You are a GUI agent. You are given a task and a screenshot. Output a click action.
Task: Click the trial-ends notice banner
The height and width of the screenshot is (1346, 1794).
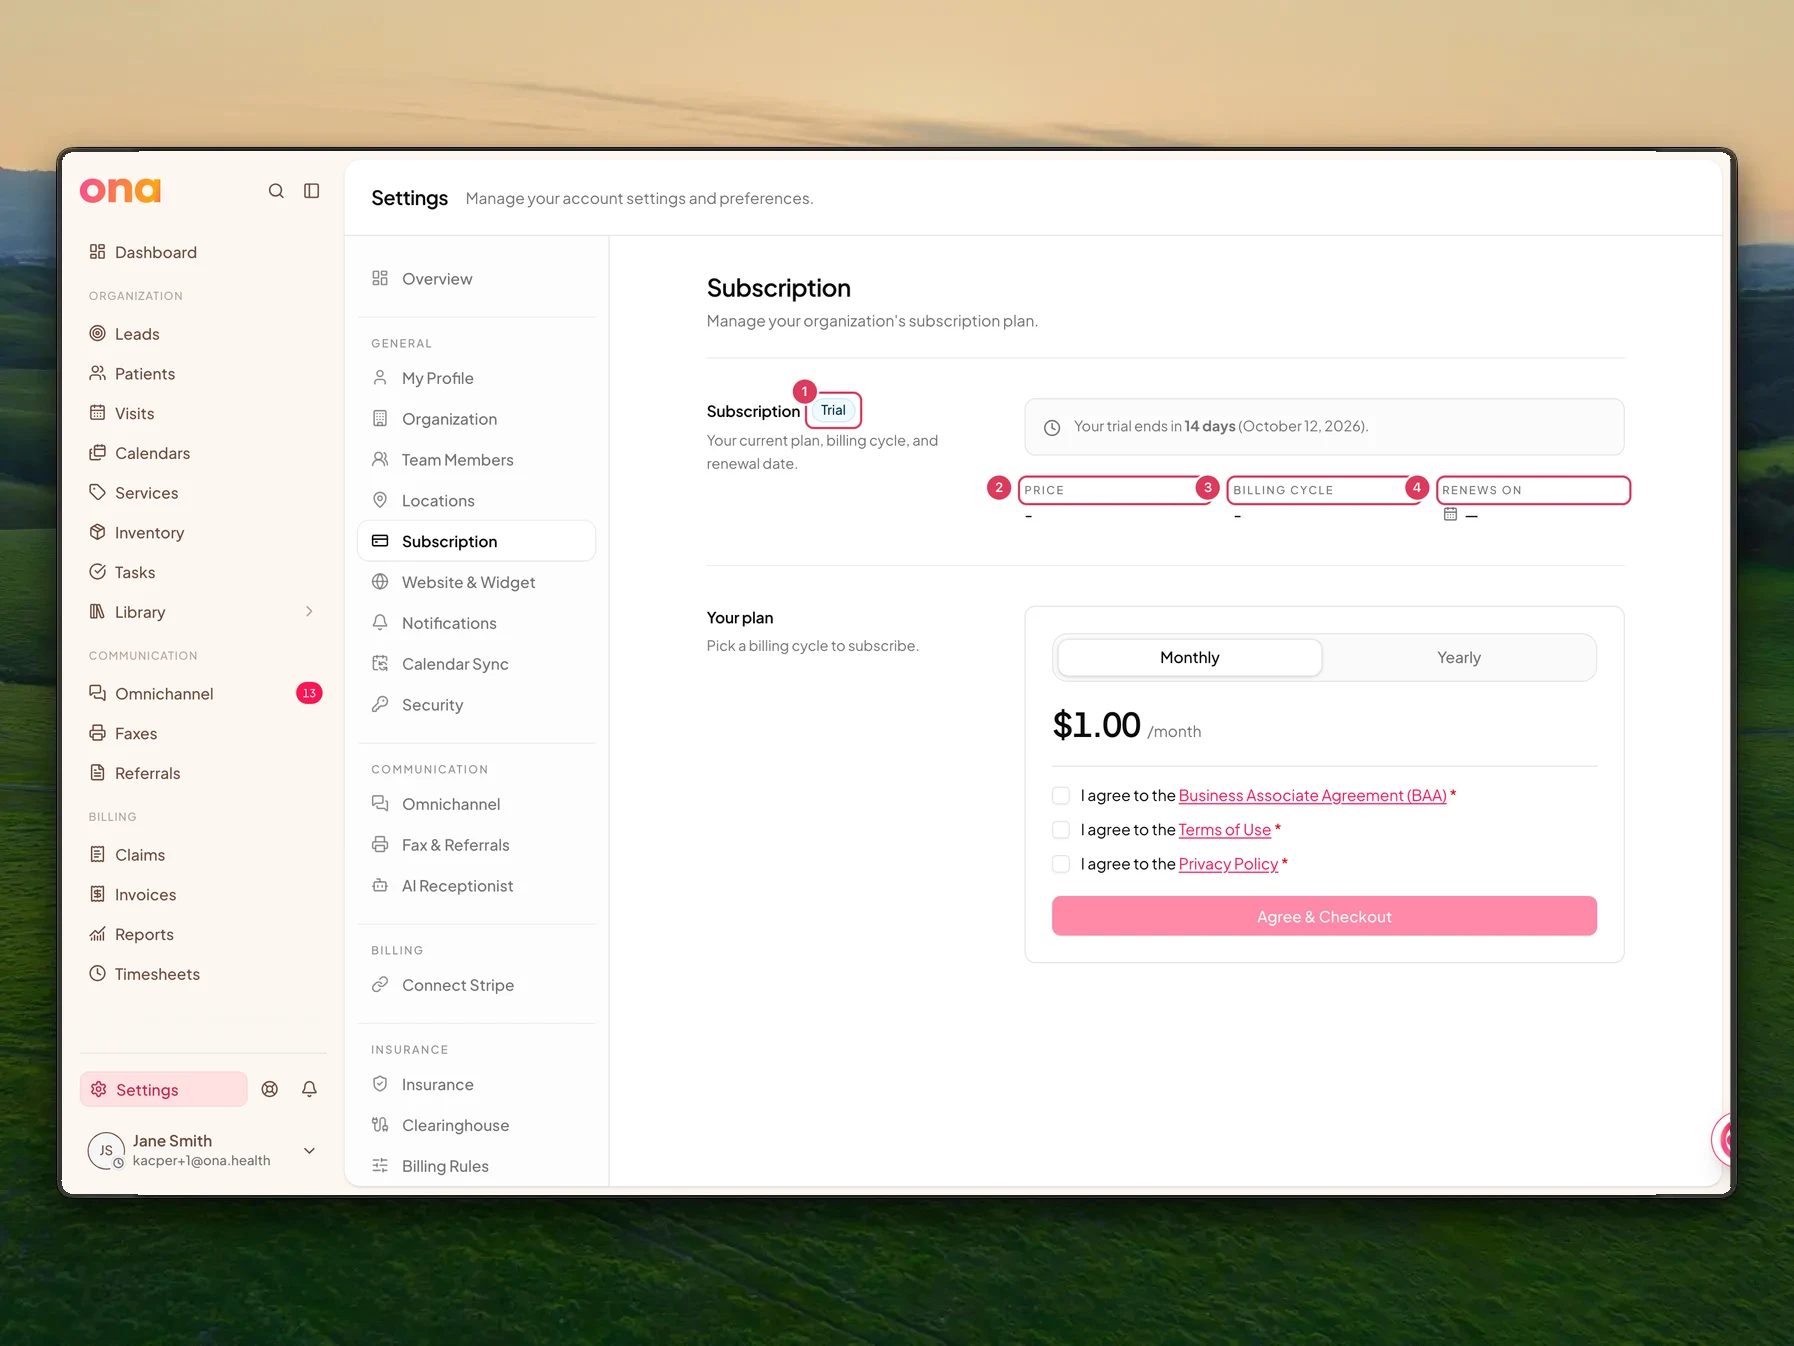(x=1324, y=427)
